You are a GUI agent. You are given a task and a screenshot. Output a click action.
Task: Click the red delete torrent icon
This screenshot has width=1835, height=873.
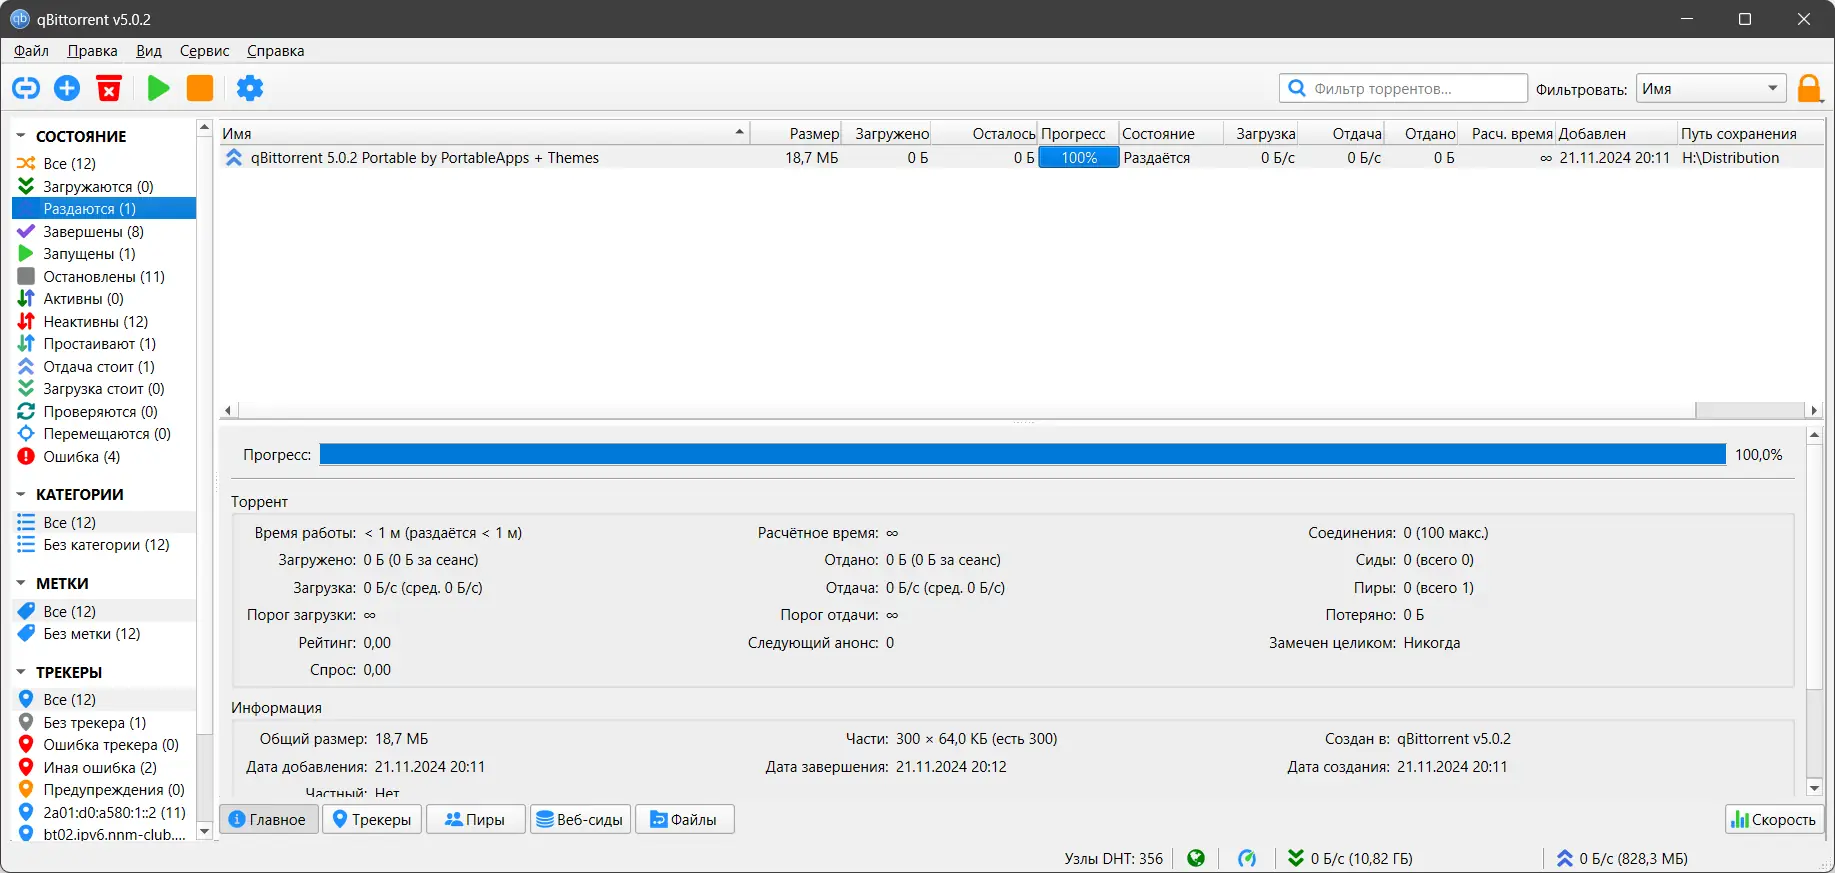[x=109, y=88]
